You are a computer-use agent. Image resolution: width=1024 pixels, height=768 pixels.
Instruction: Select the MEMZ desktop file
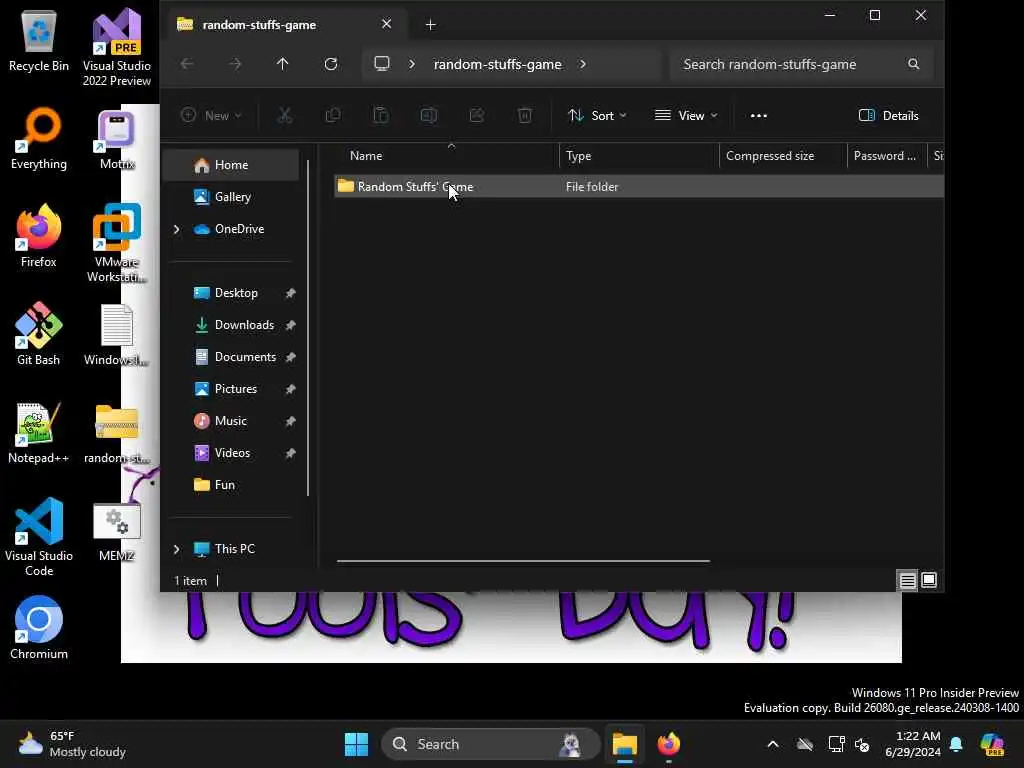[x=116, y=532]
